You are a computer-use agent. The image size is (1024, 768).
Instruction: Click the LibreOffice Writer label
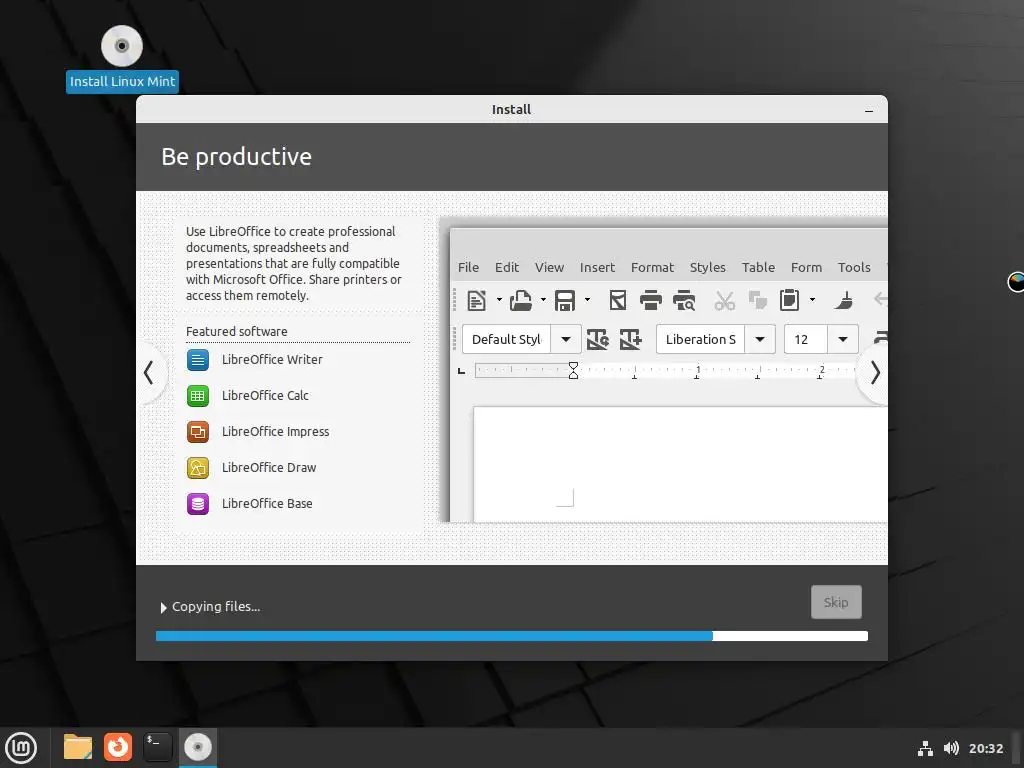click(x=272, y=360)
